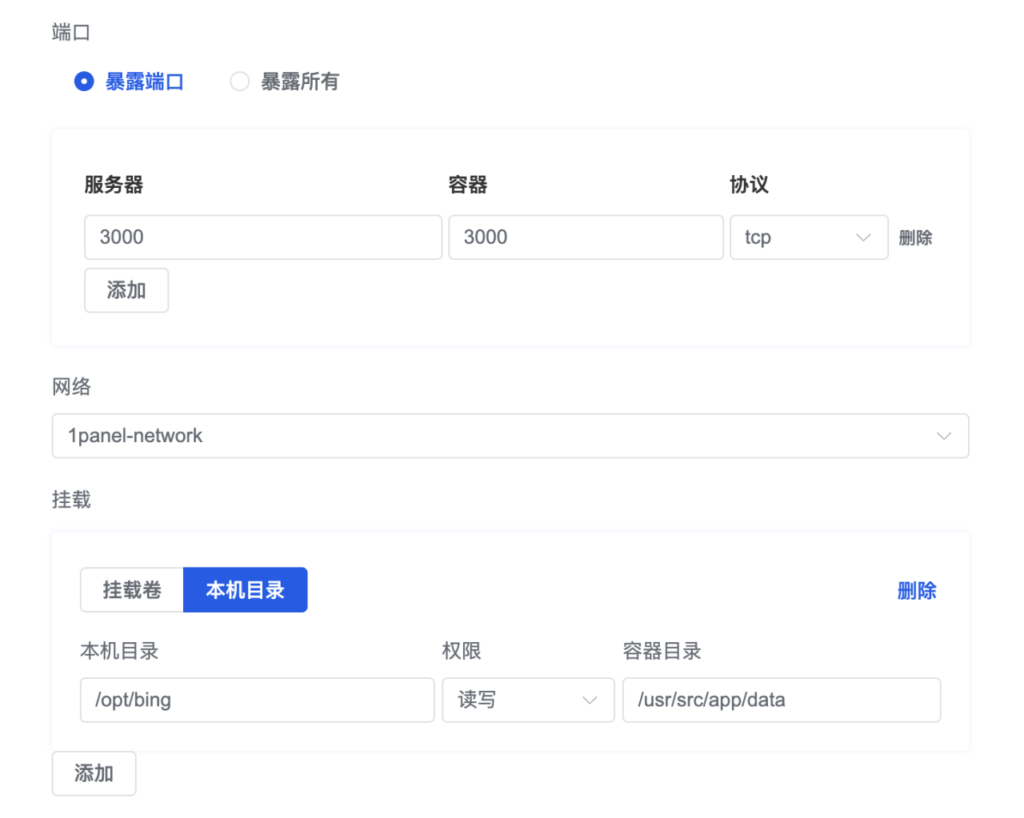Focus the 容器 port field with 3000
The image size is (1024, 818).
(x=585, y=238)
